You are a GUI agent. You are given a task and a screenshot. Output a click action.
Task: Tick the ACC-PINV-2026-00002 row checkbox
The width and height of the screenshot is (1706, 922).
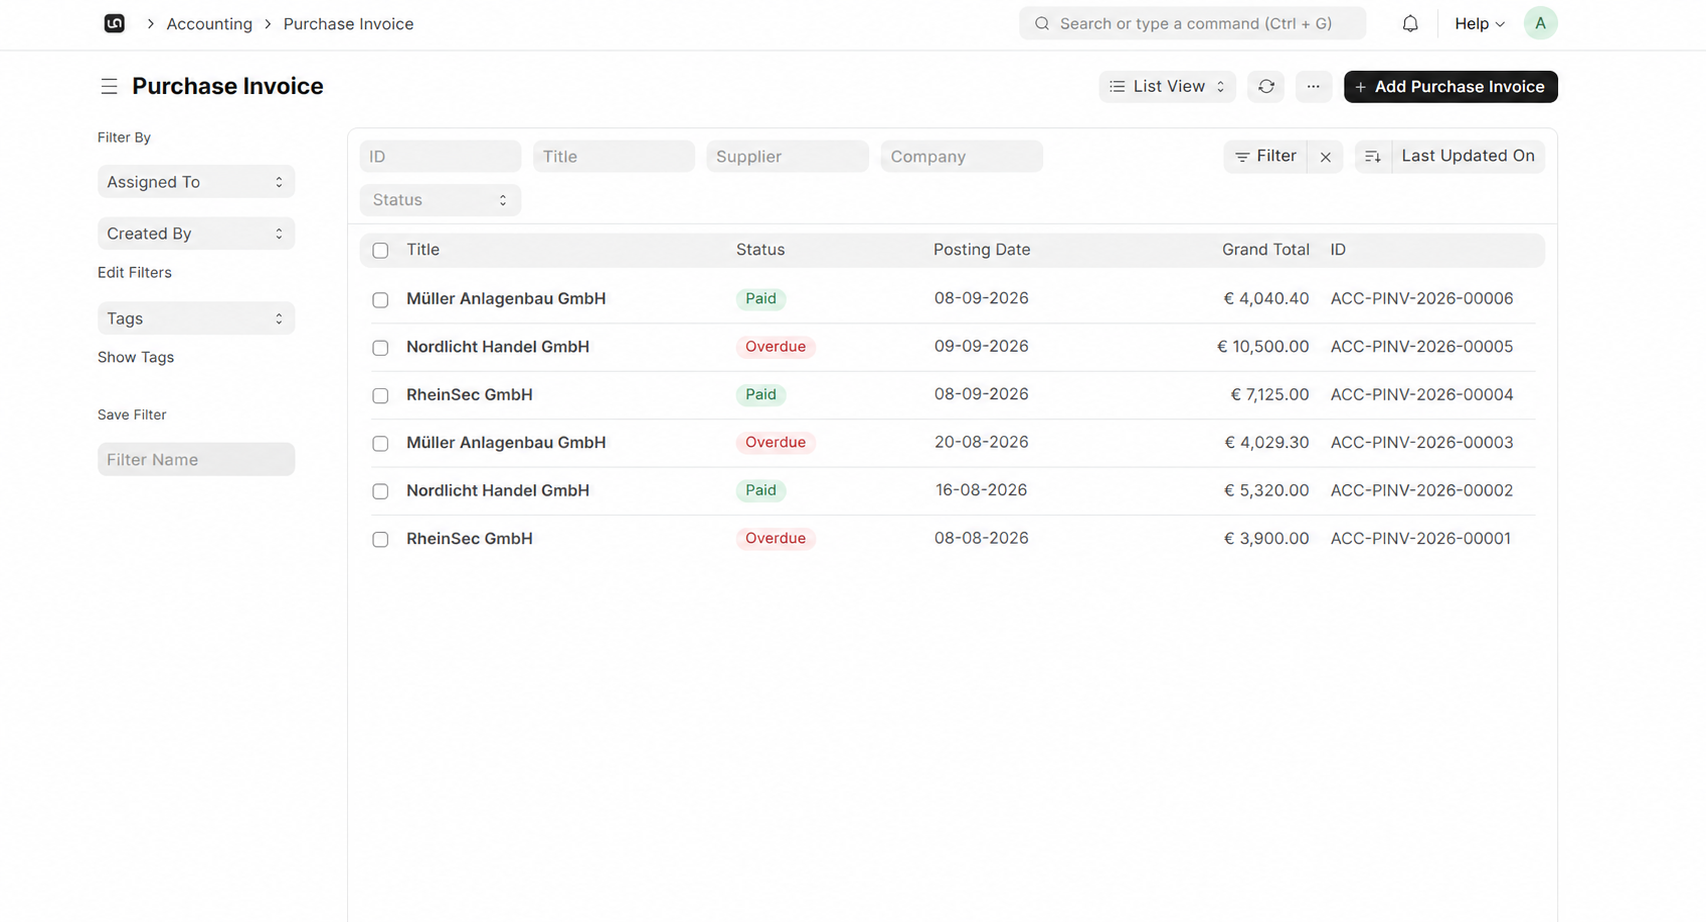click(380, 491)
